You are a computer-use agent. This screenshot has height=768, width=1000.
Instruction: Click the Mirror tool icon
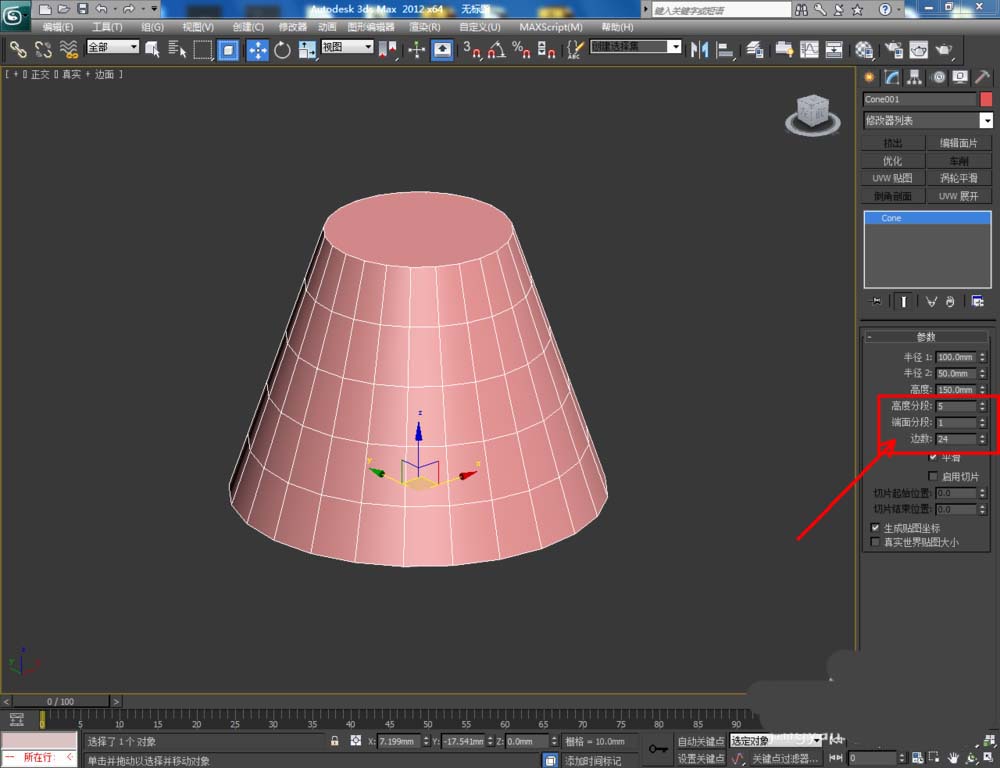point(700,49)
